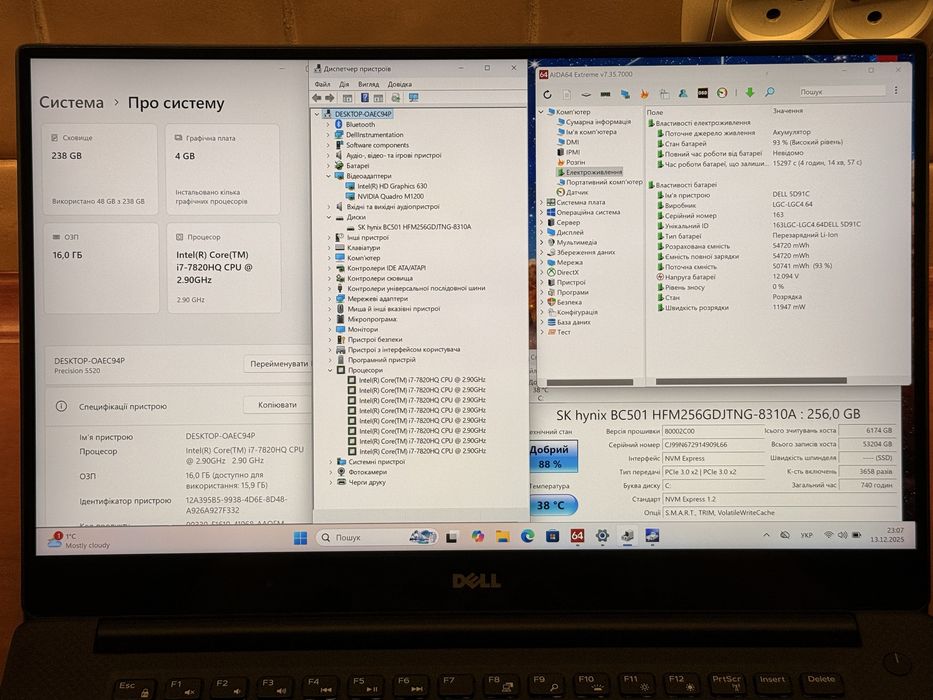Expand the Мережеві адаптери node
This screenshot has height=700, width=933.
click(x=329, y=299)
